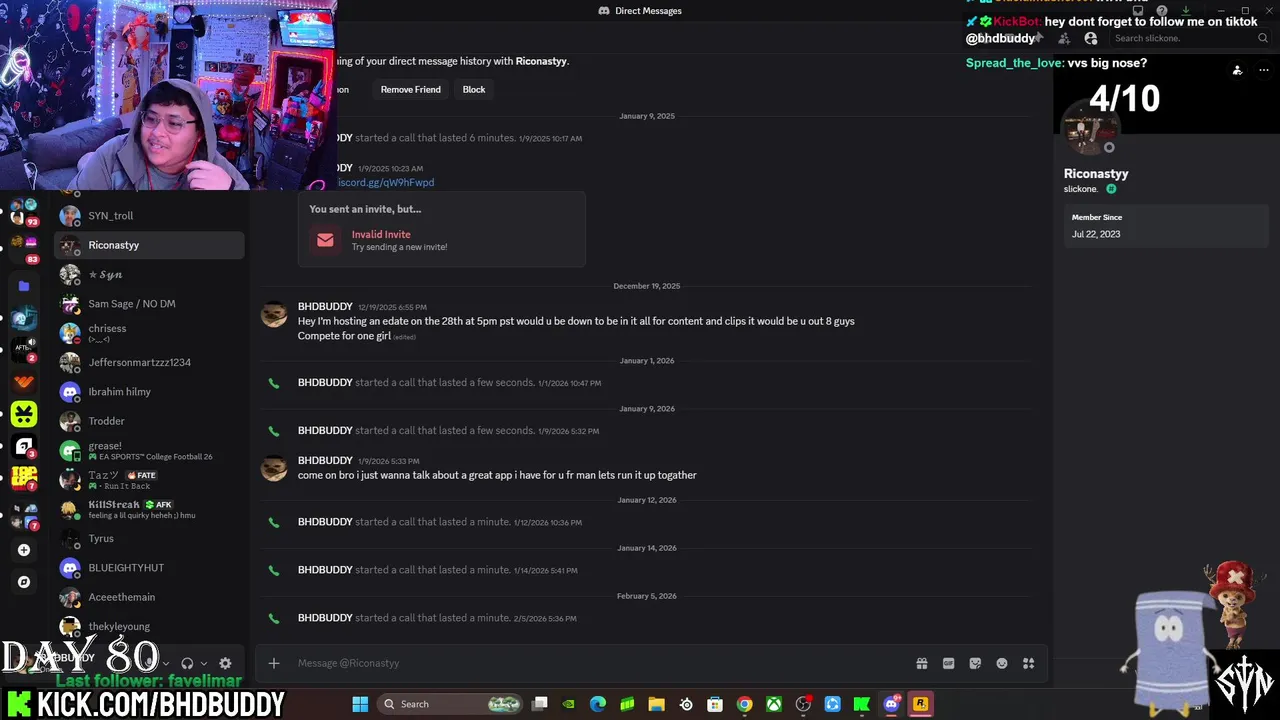The width and height of the screenshot is (1280, 720).
Task: Select Aceeethemain direct message
Action: 149,597
